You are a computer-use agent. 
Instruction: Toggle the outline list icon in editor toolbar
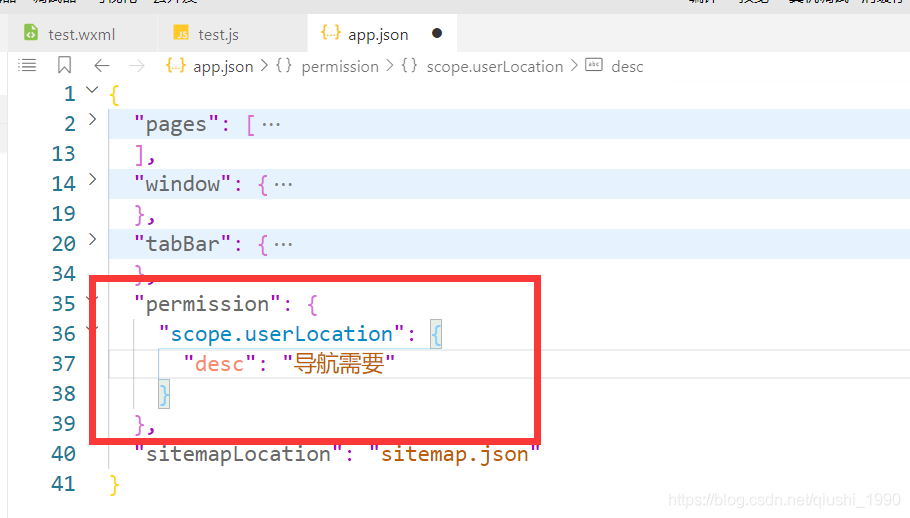point(27,65)
